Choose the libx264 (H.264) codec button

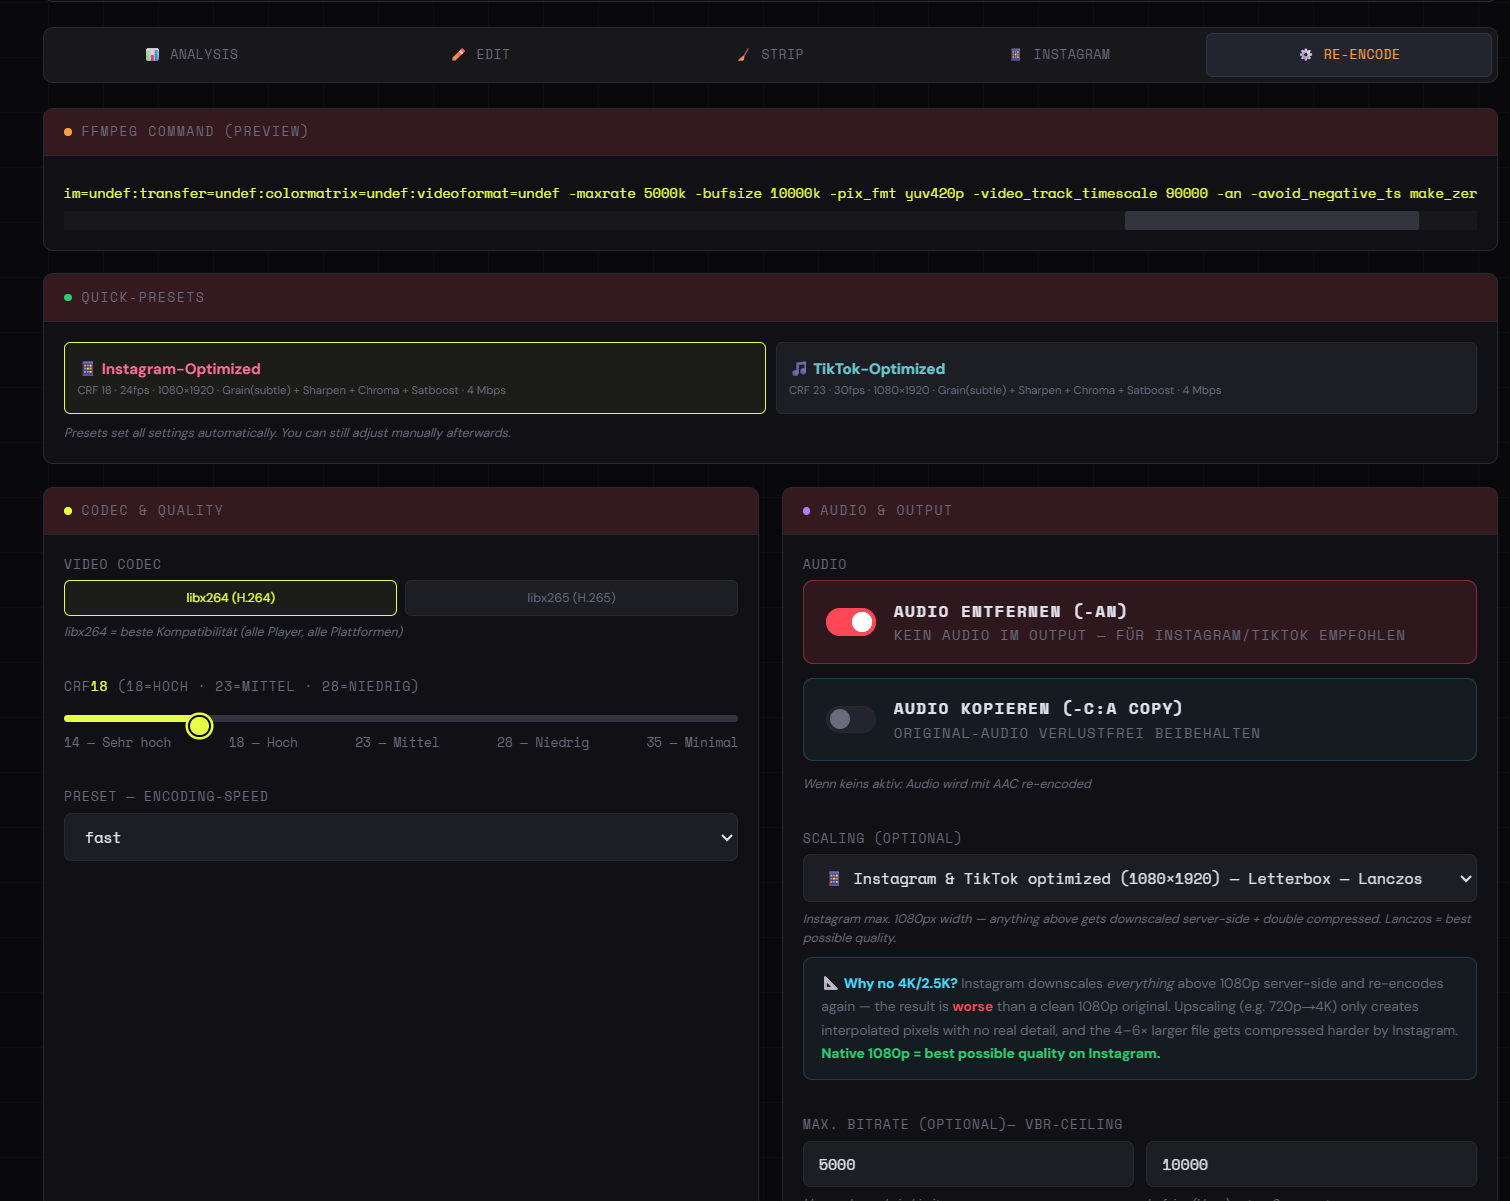click(x=230, y=598)
